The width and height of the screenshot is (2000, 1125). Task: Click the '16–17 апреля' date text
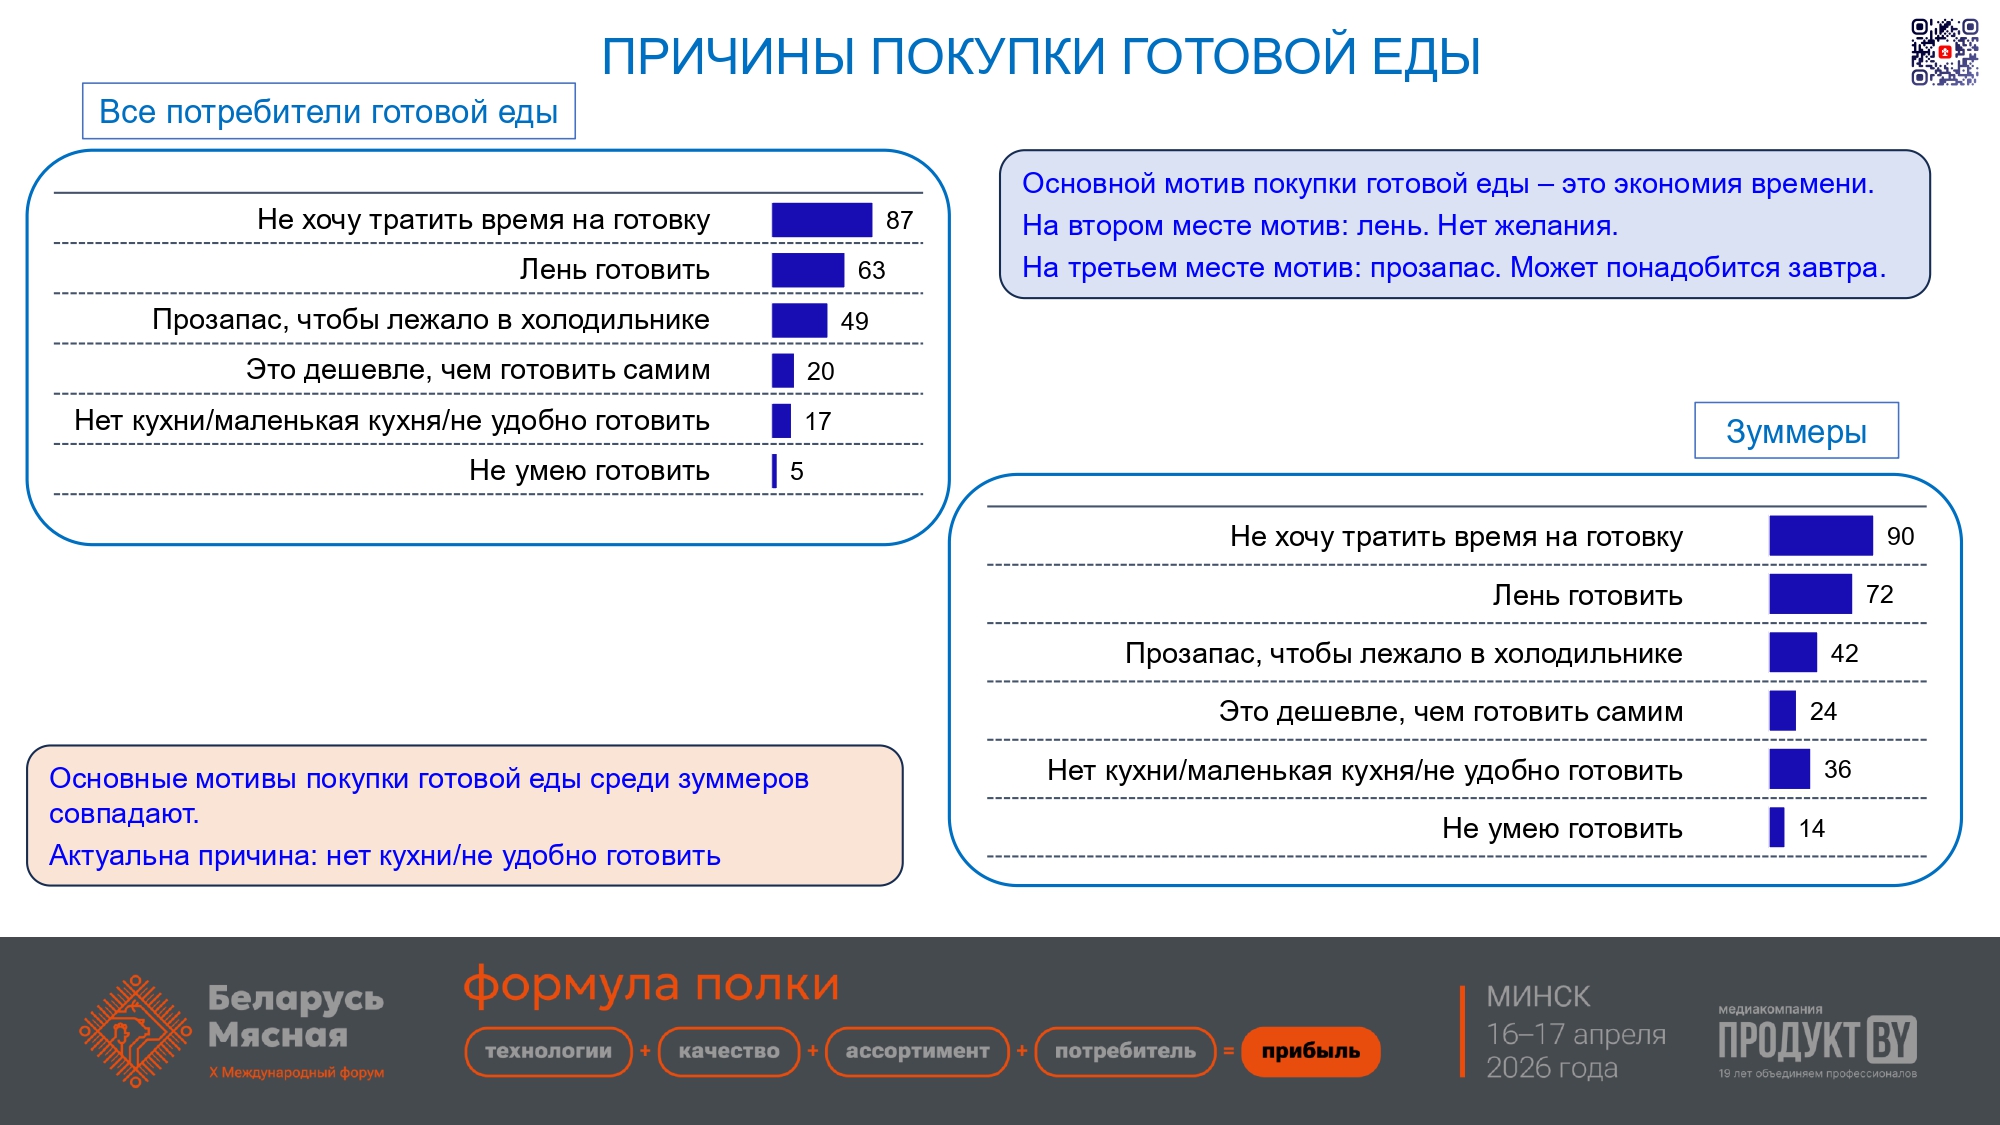coord(1576,1033)
